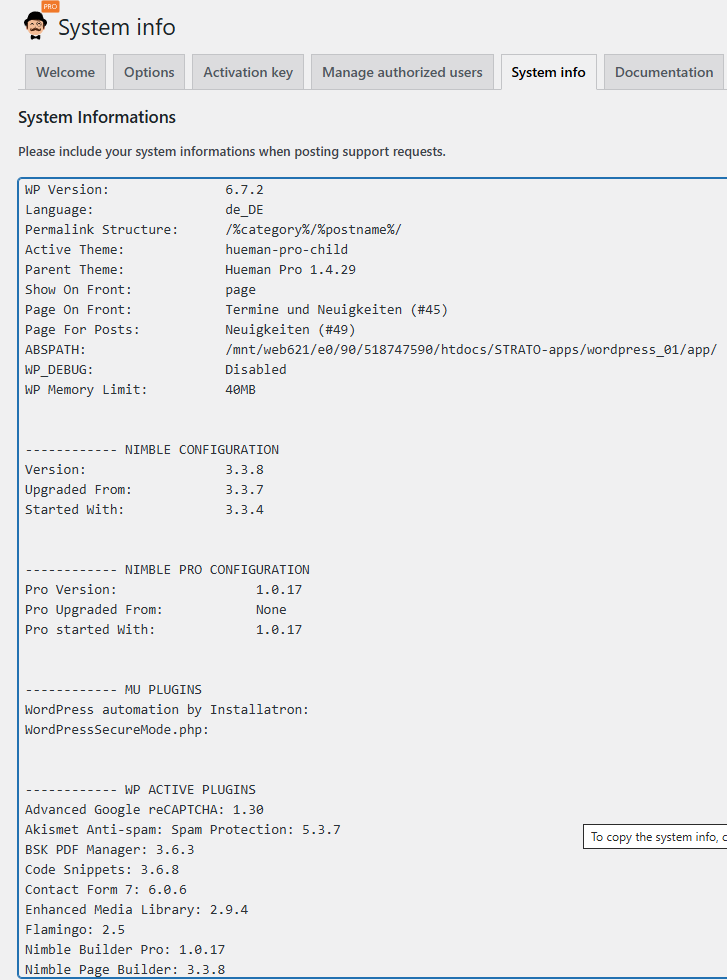This screenshot has width=727, height=980.
Task: Switch to the Options tab
Action: coord(149,72)
